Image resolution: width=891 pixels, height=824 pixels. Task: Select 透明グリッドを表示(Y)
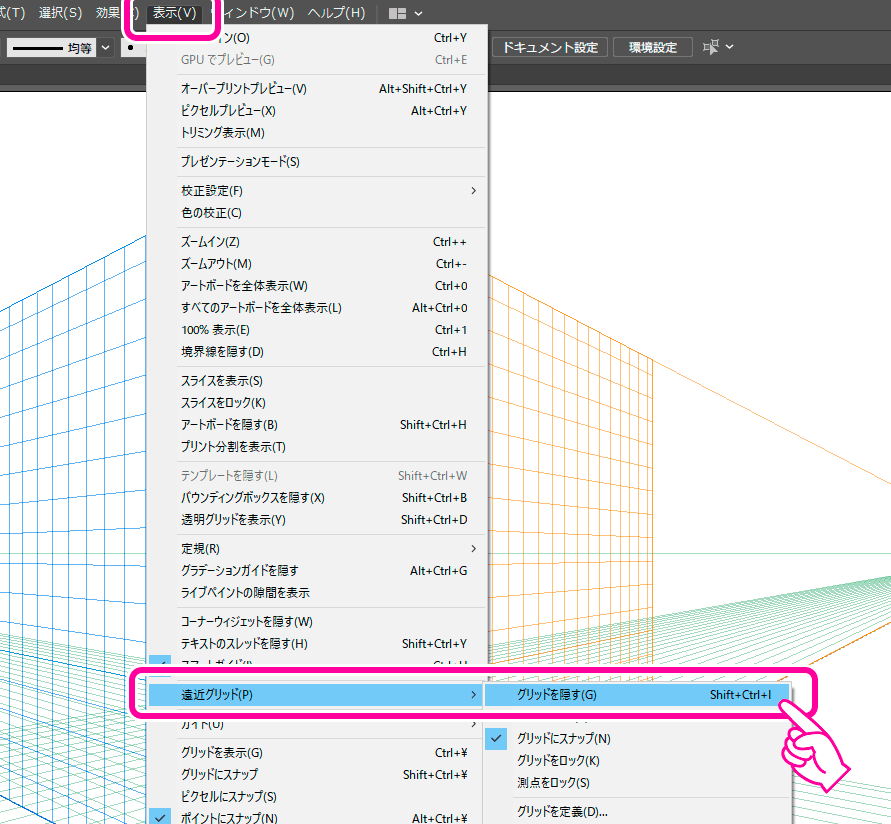tap(317, 520)
